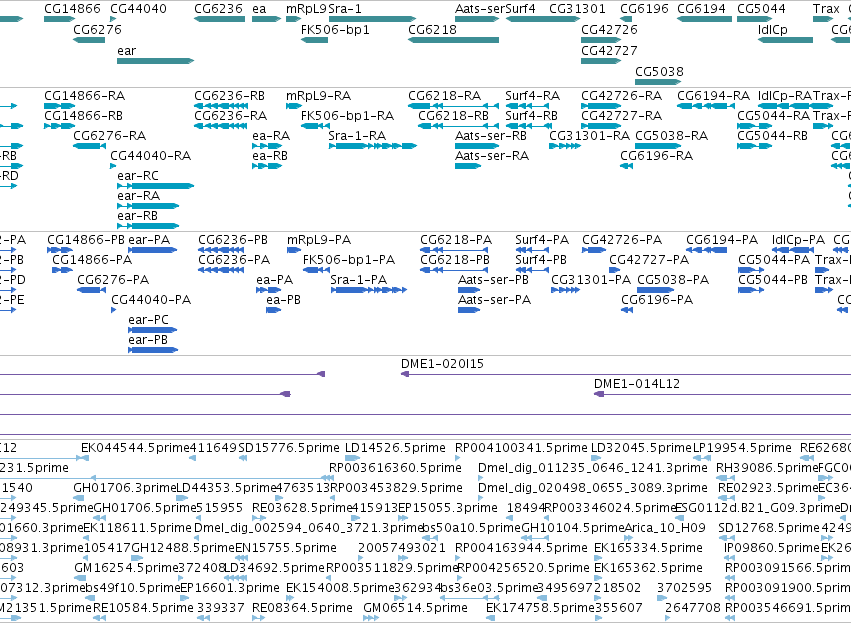Click the Sra-1-RA transcript label
The image size is (851, 623).
357,136
